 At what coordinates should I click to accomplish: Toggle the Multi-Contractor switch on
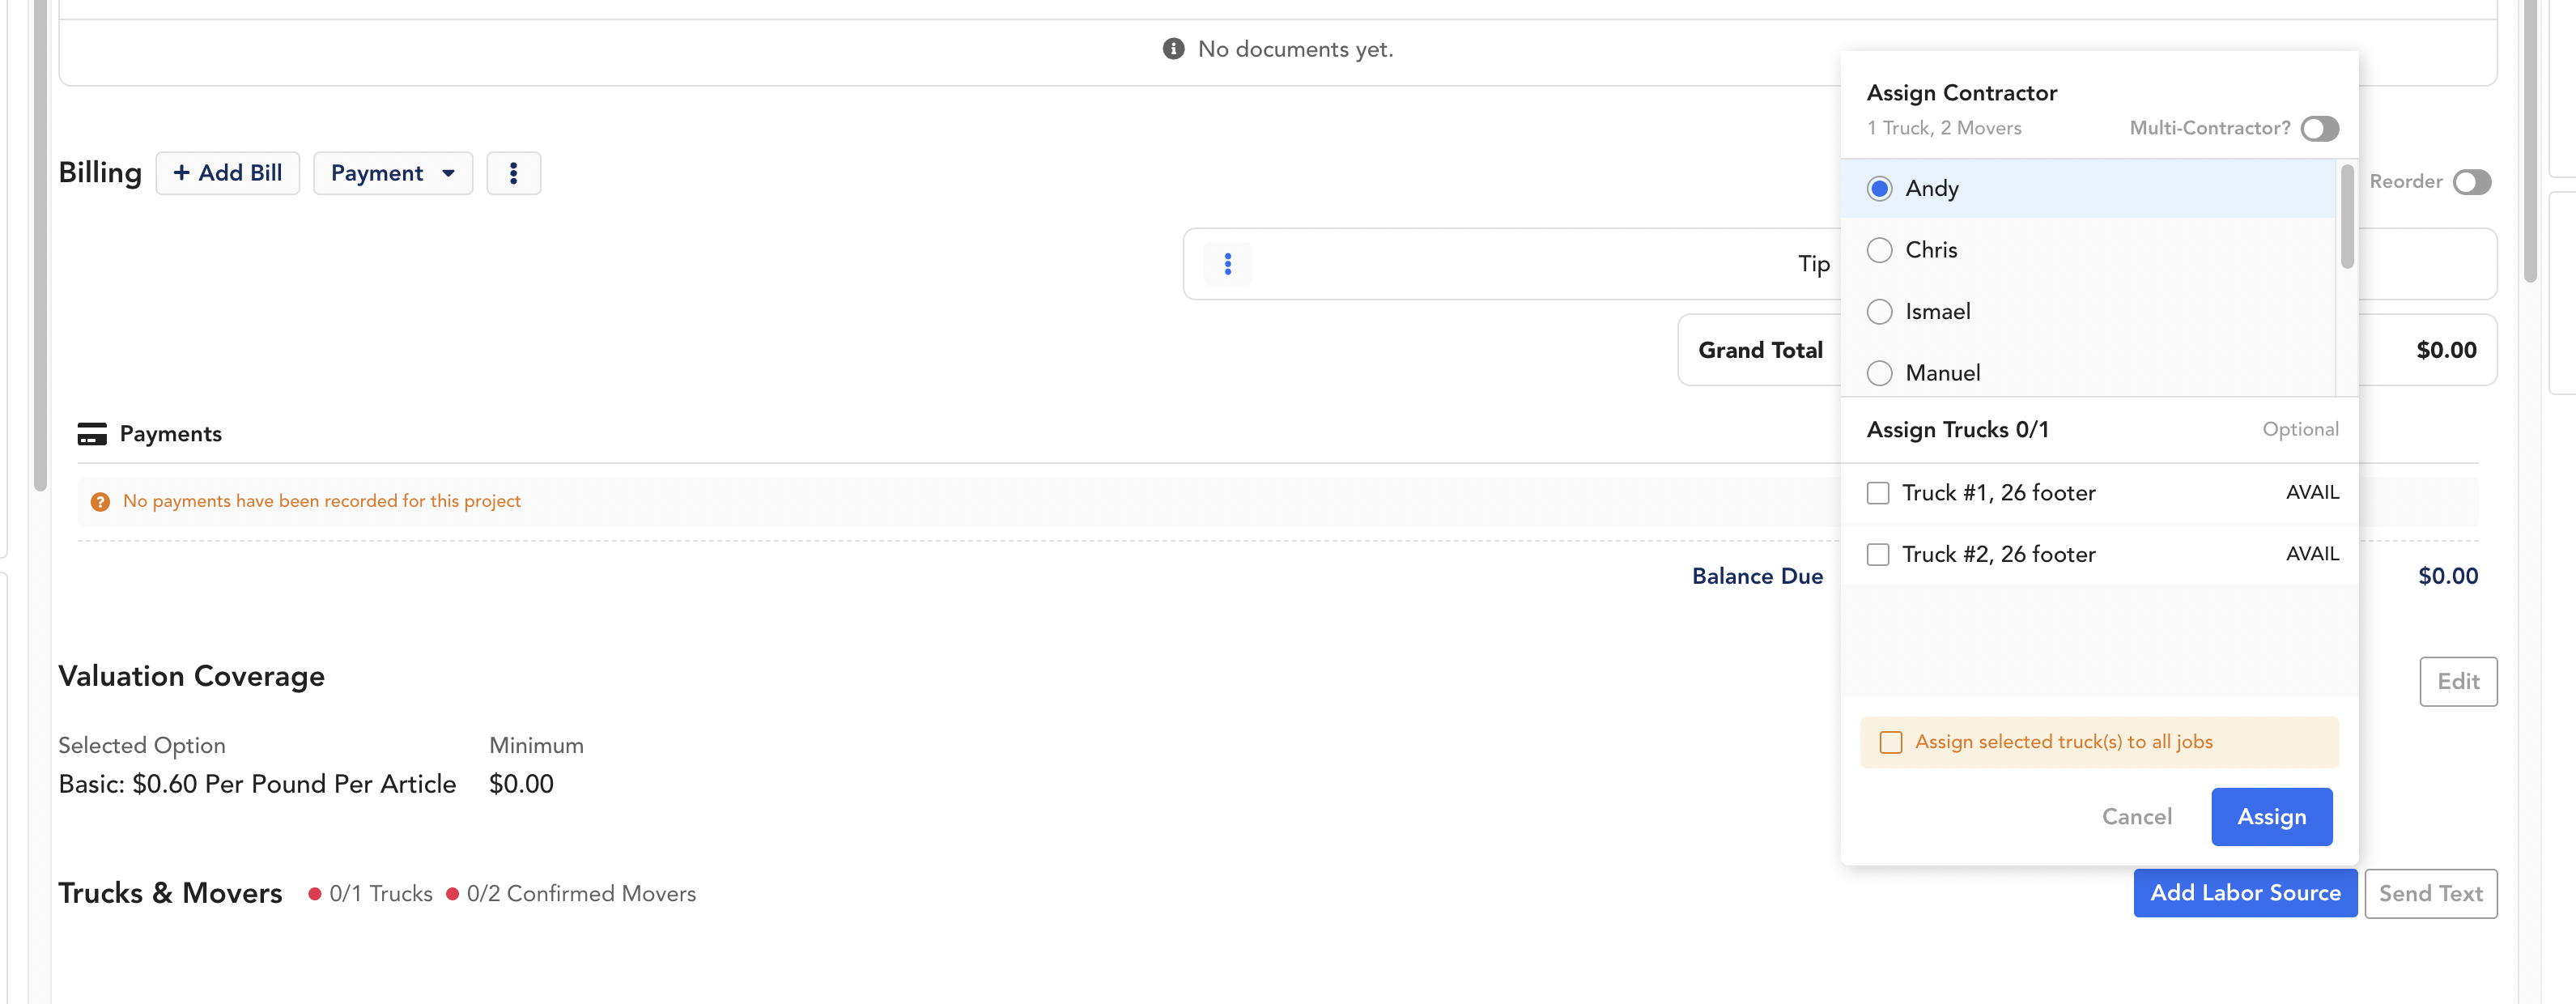[x=2321, y=126]
